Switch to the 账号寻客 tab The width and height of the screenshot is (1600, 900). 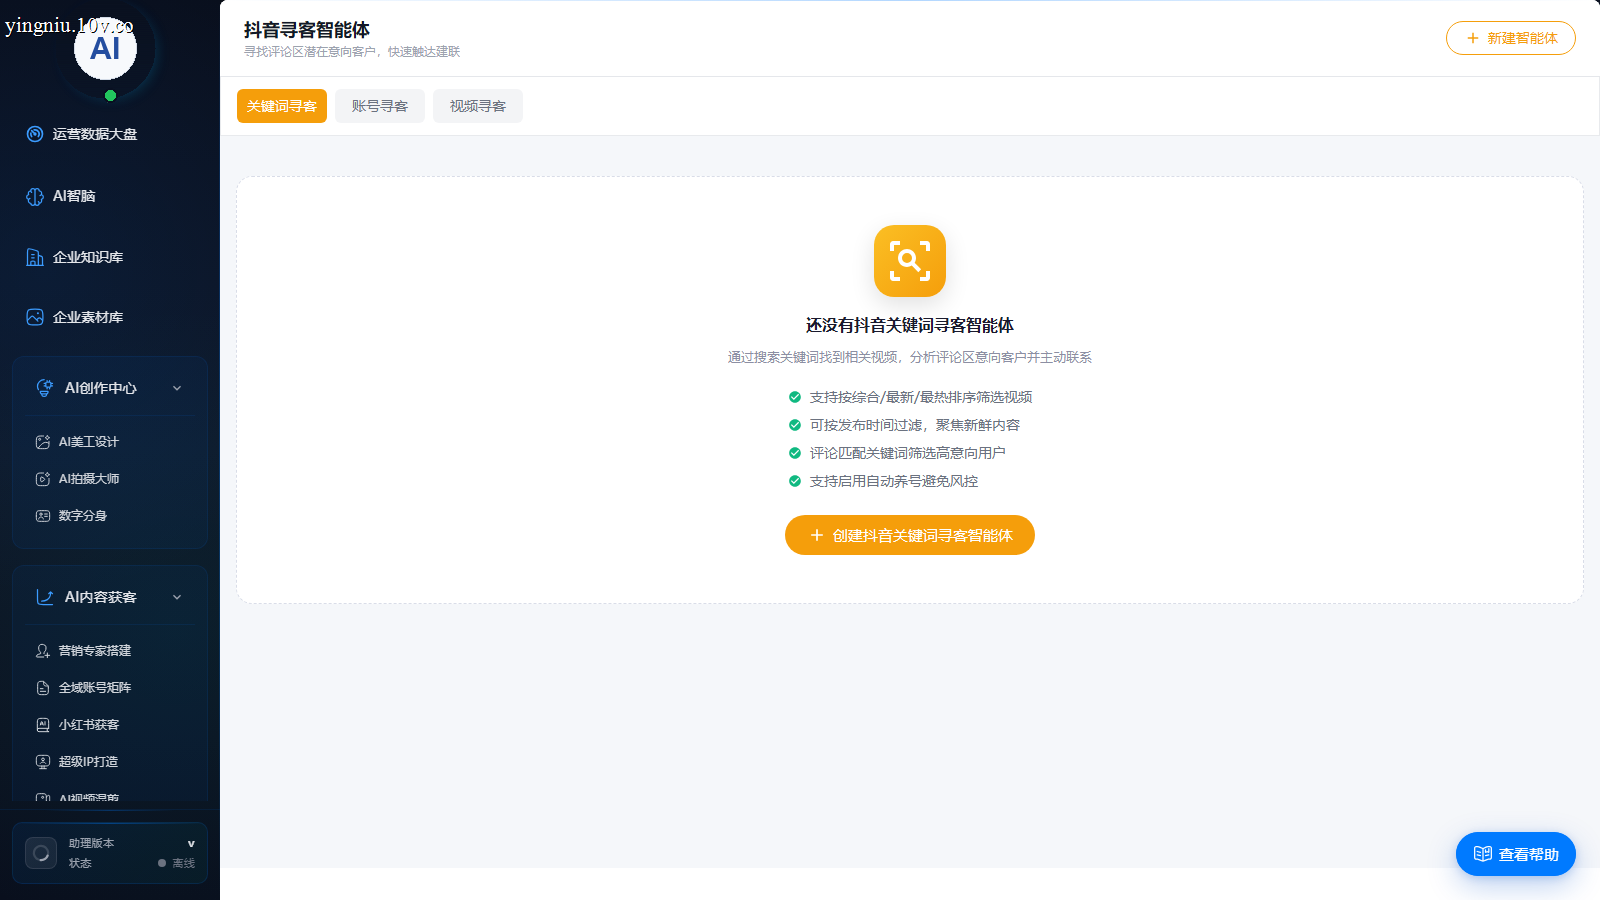point(380,106)
